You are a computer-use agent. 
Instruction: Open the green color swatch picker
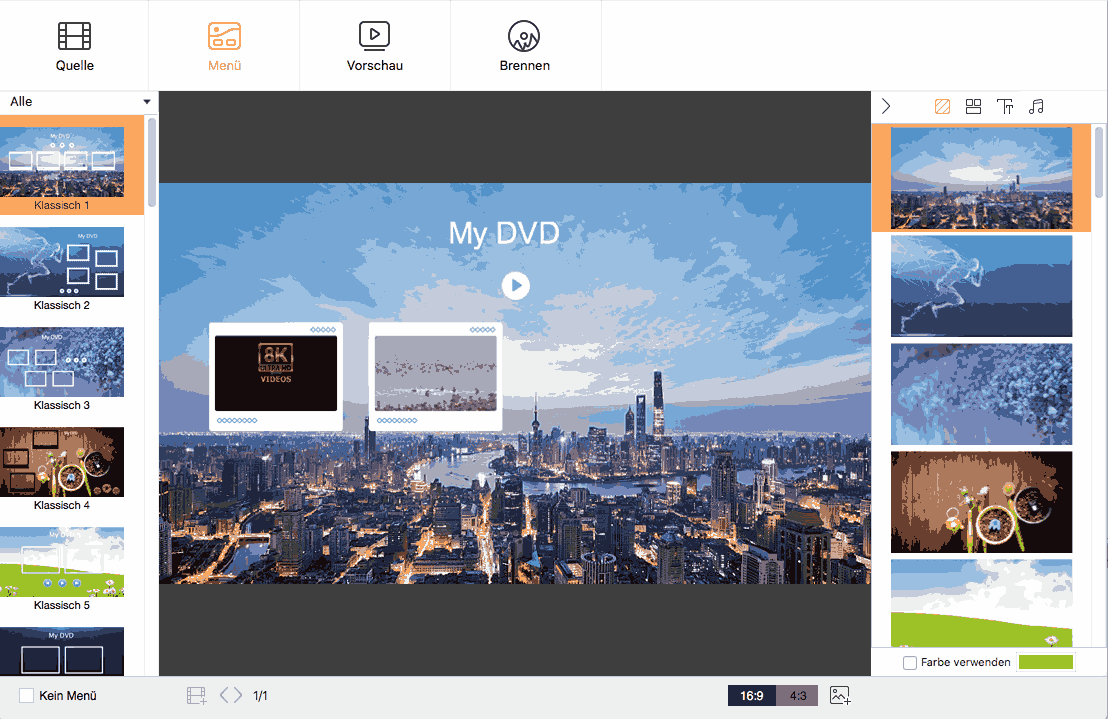1046,662
